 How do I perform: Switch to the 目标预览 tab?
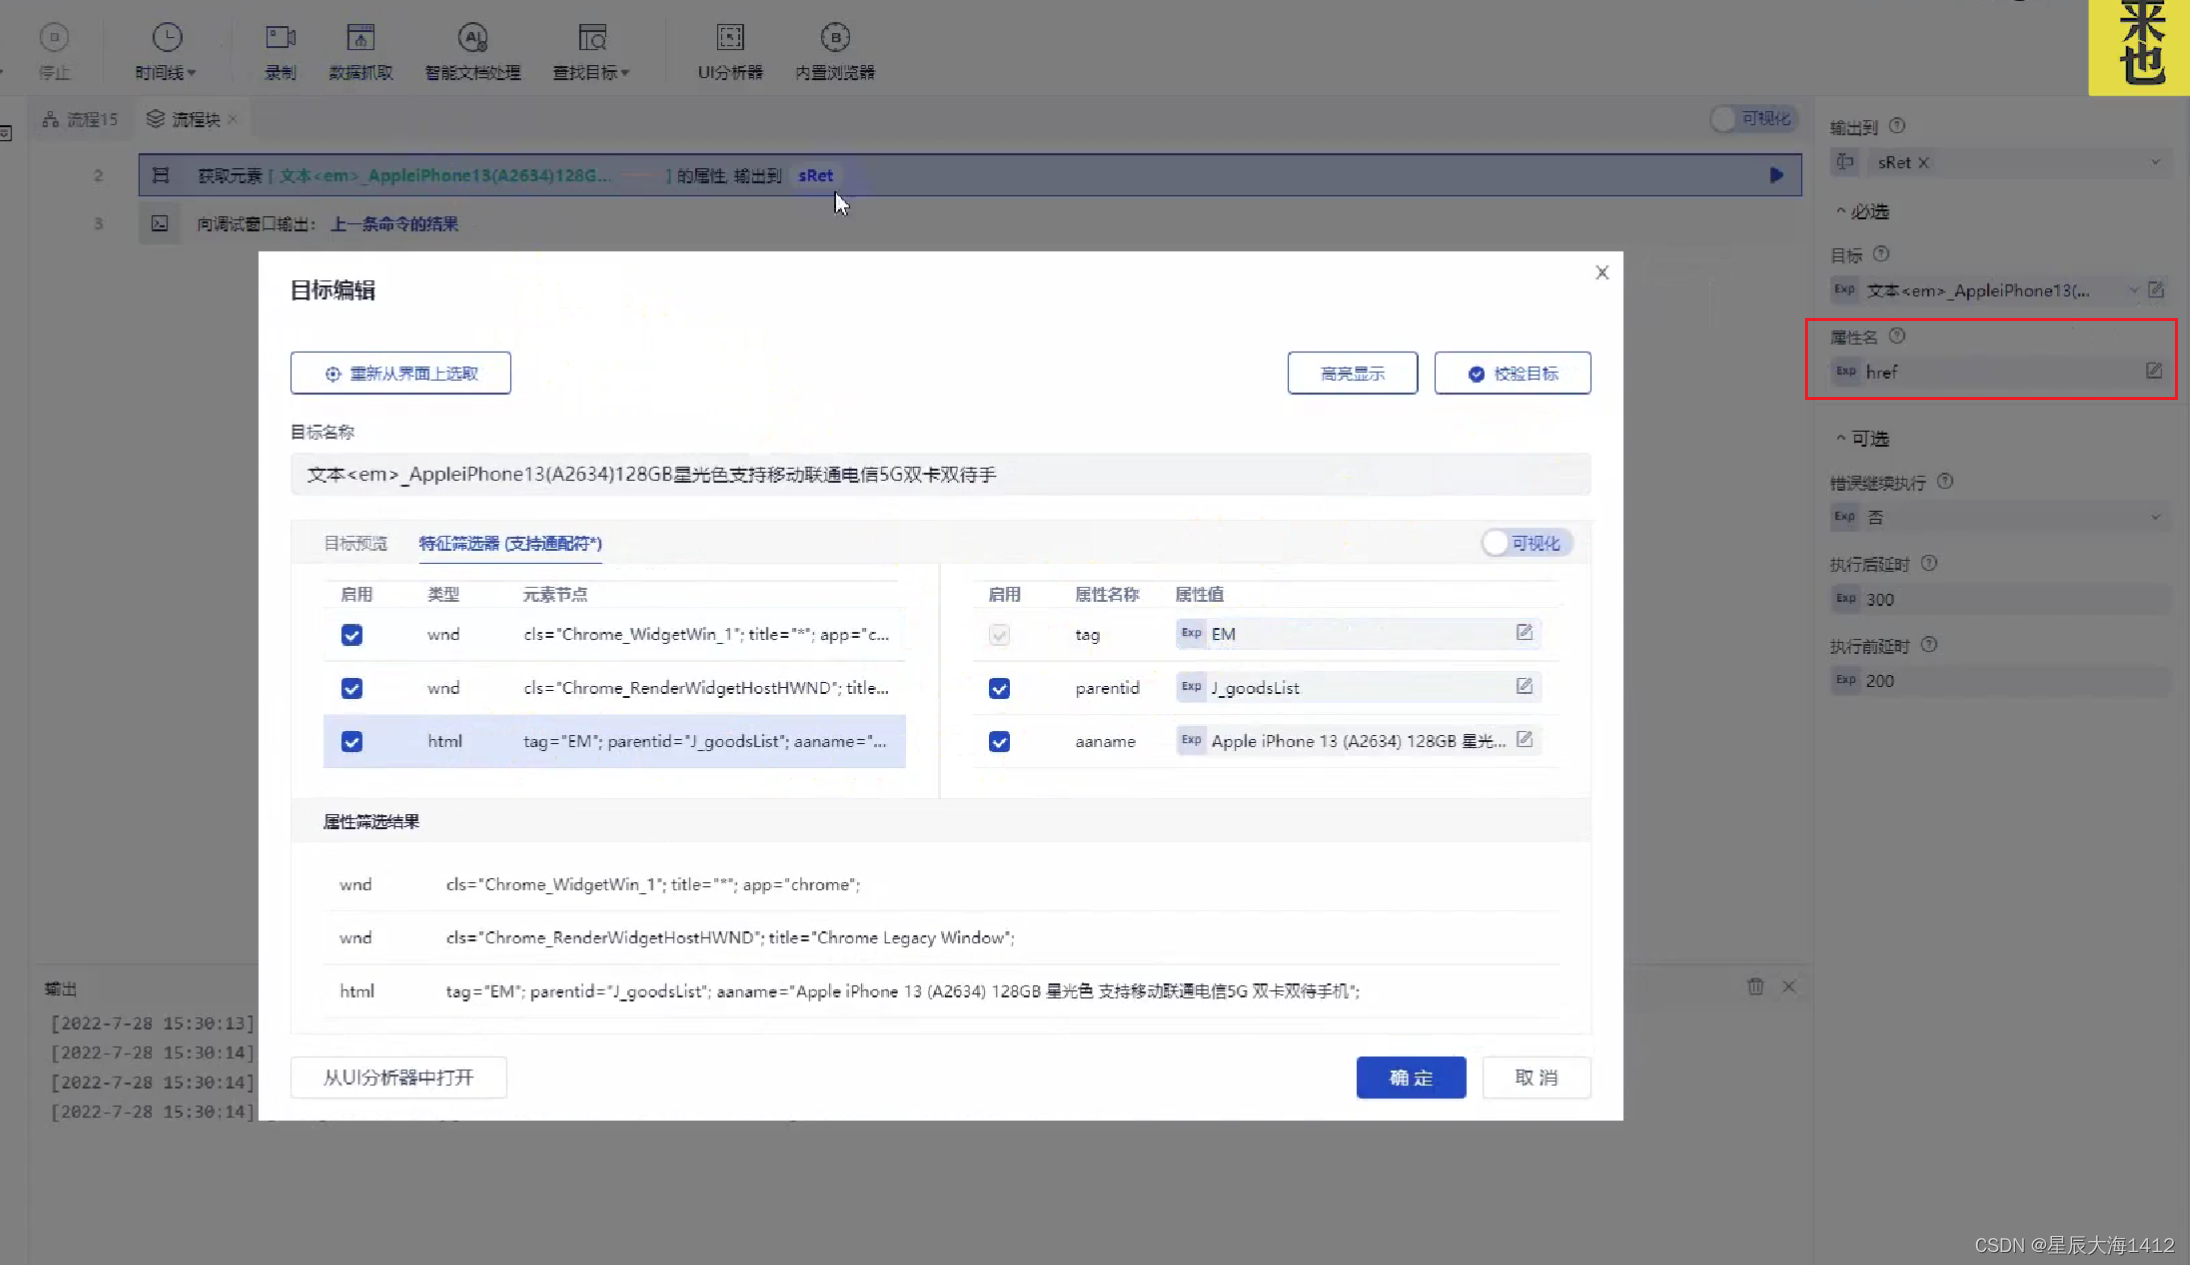pyautogui.click(x=355, y=543)
